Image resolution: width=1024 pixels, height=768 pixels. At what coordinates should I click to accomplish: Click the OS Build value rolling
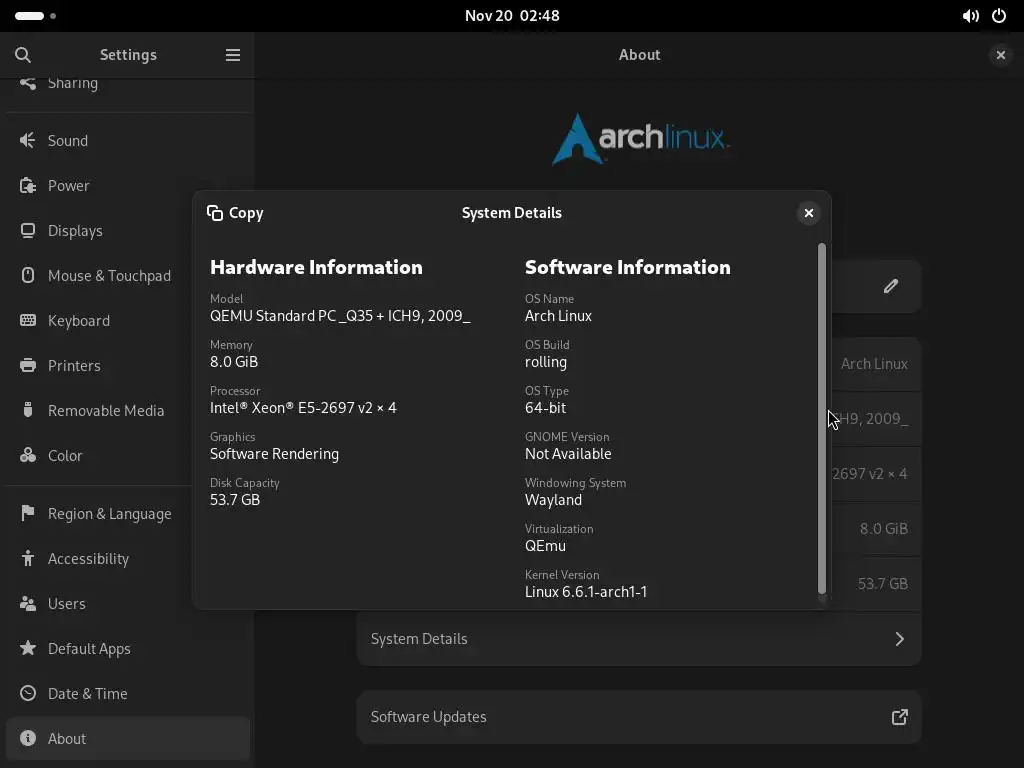[546, 362]
